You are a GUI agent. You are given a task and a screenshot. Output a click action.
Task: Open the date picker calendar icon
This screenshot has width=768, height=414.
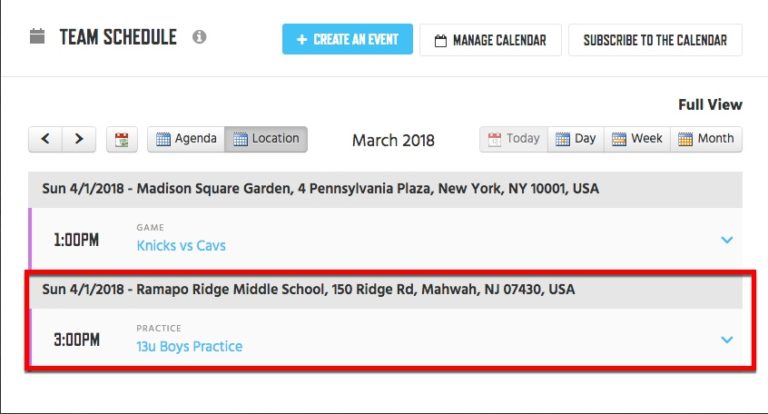click(x=122, y=140)
